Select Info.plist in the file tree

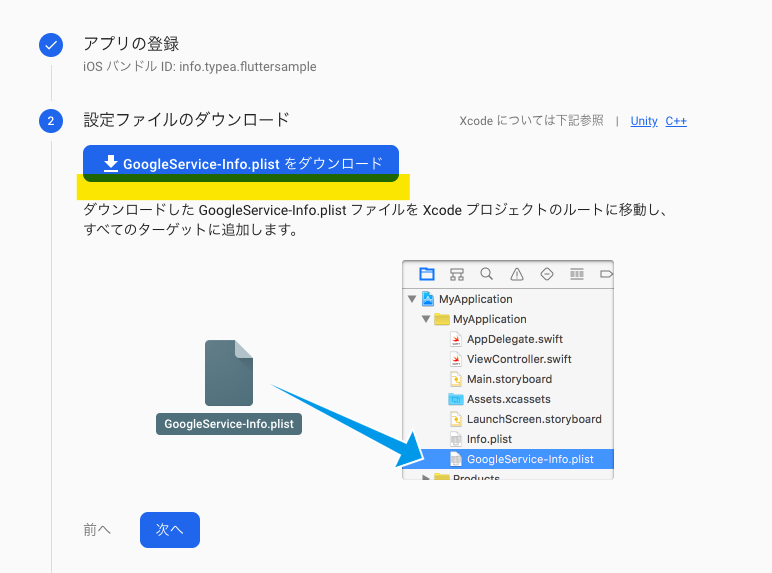click(489, 439)
